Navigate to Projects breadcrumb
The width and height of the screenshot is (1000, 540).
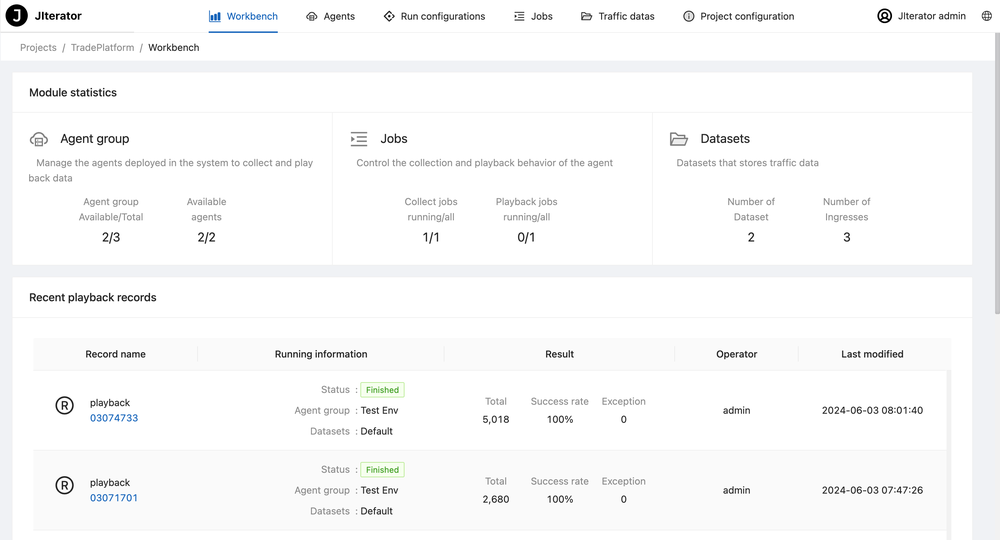click(x=38, y=47)
